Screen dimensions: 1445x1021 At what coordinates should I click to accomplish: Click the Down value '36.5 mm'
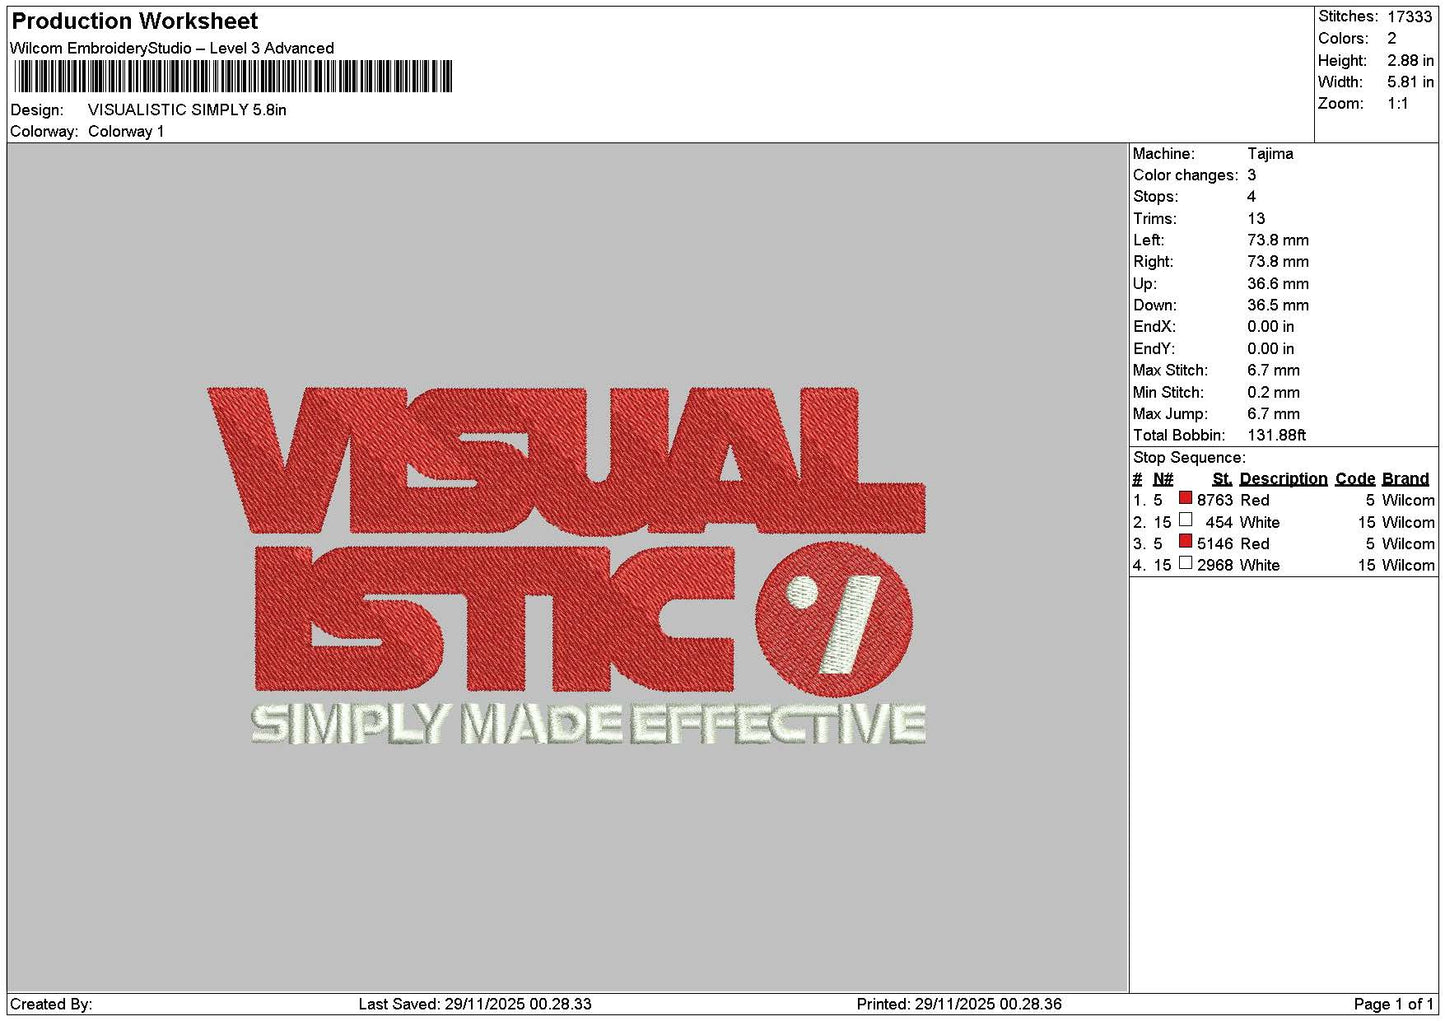(x=1278, y=306)
